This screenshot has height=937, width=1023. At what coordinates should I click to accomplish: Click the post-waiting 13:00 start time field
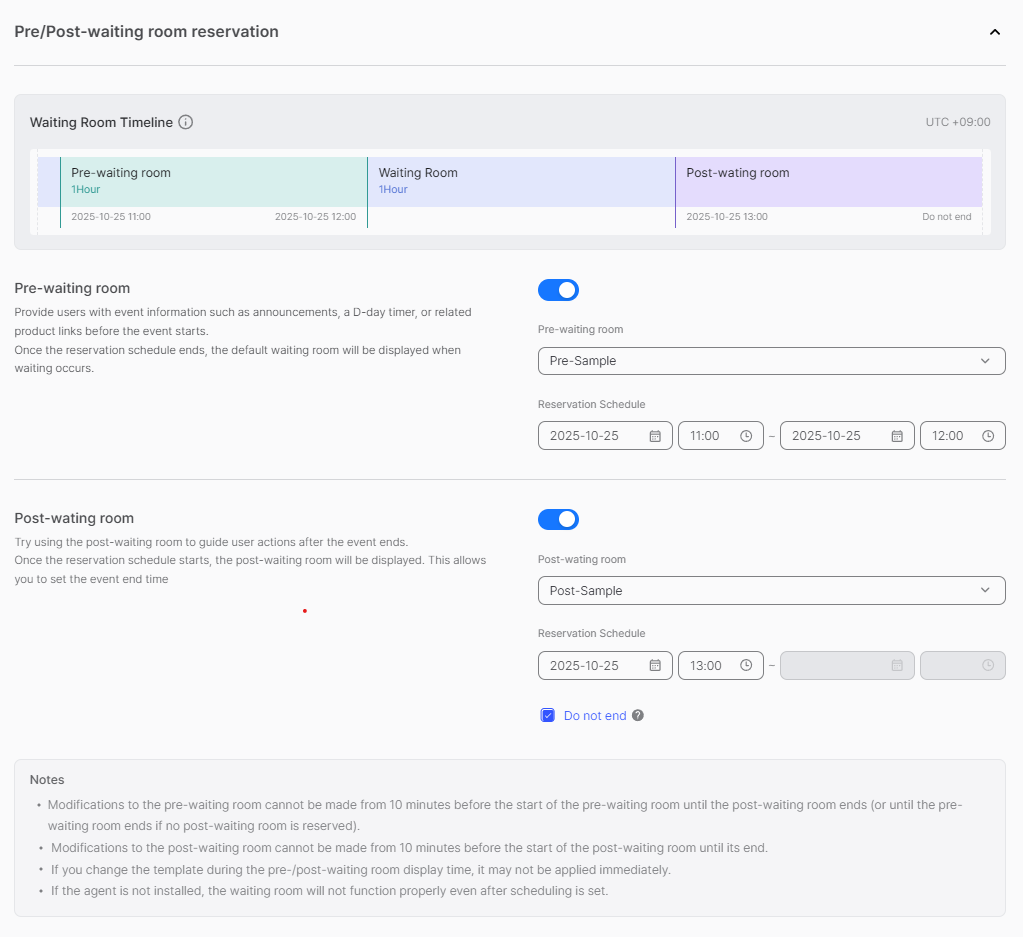tap(710, 666)
